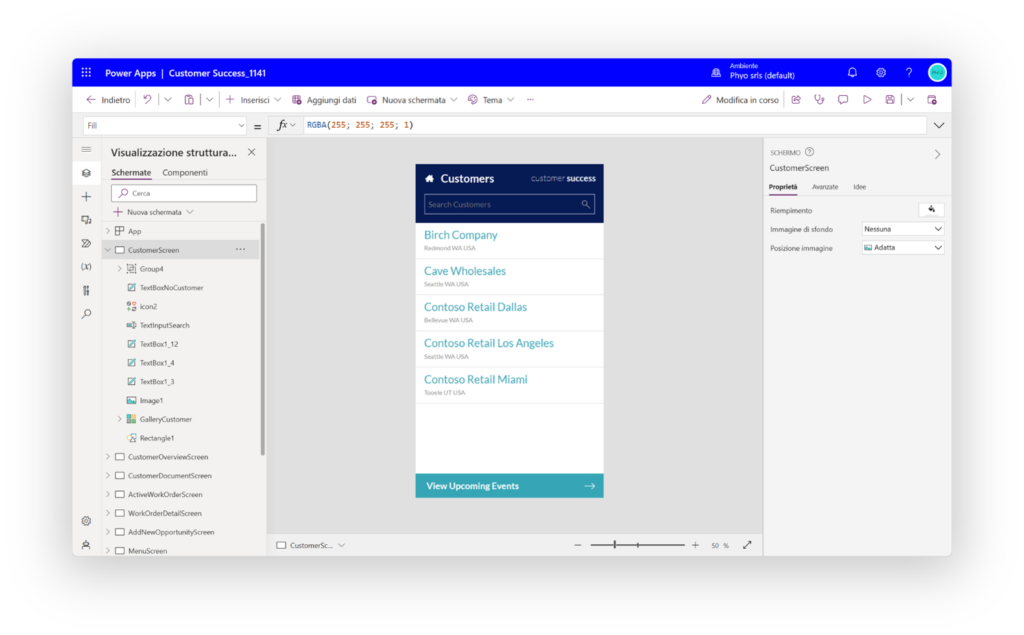Collapse CustomerScreen tree node
The image size is (1024, 635).
108,250
